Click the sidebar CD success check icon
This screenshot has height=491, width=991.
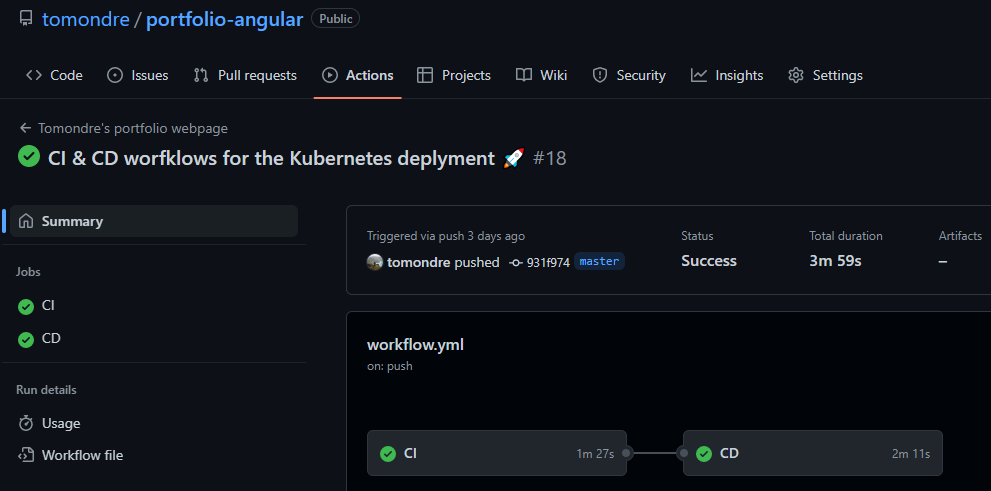tap(26, 339)
